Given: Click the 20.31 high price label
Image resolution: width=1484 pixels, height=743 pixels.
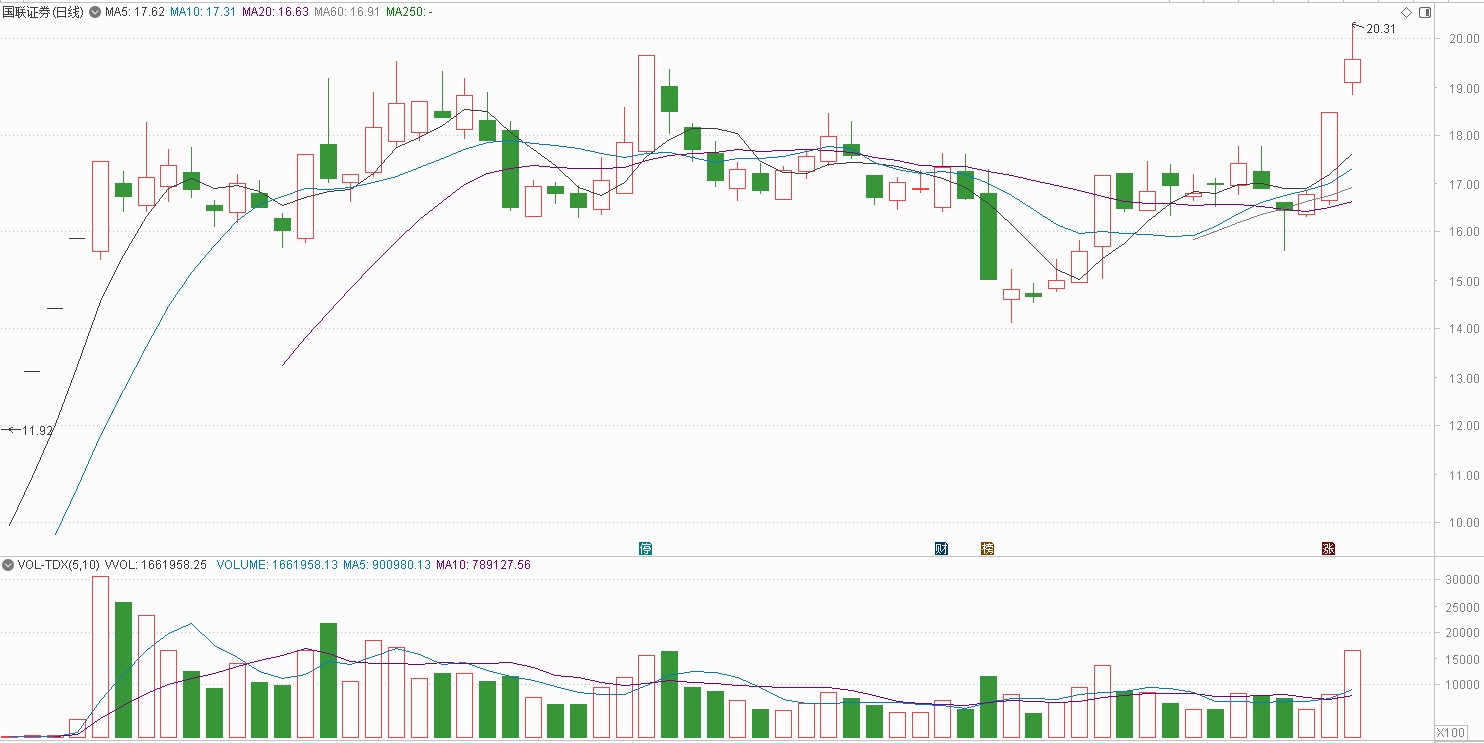Looking at the screenshot, I should coord(1380,29).
